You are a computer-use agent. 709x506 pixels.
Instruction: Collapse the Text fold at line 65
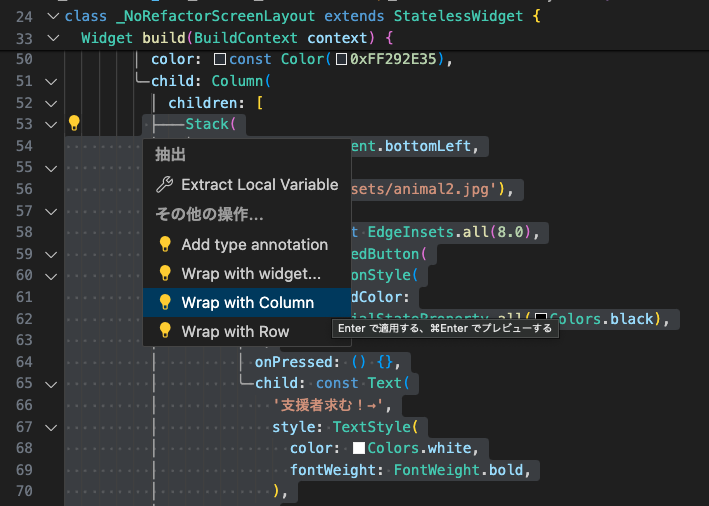pos(52,385)
